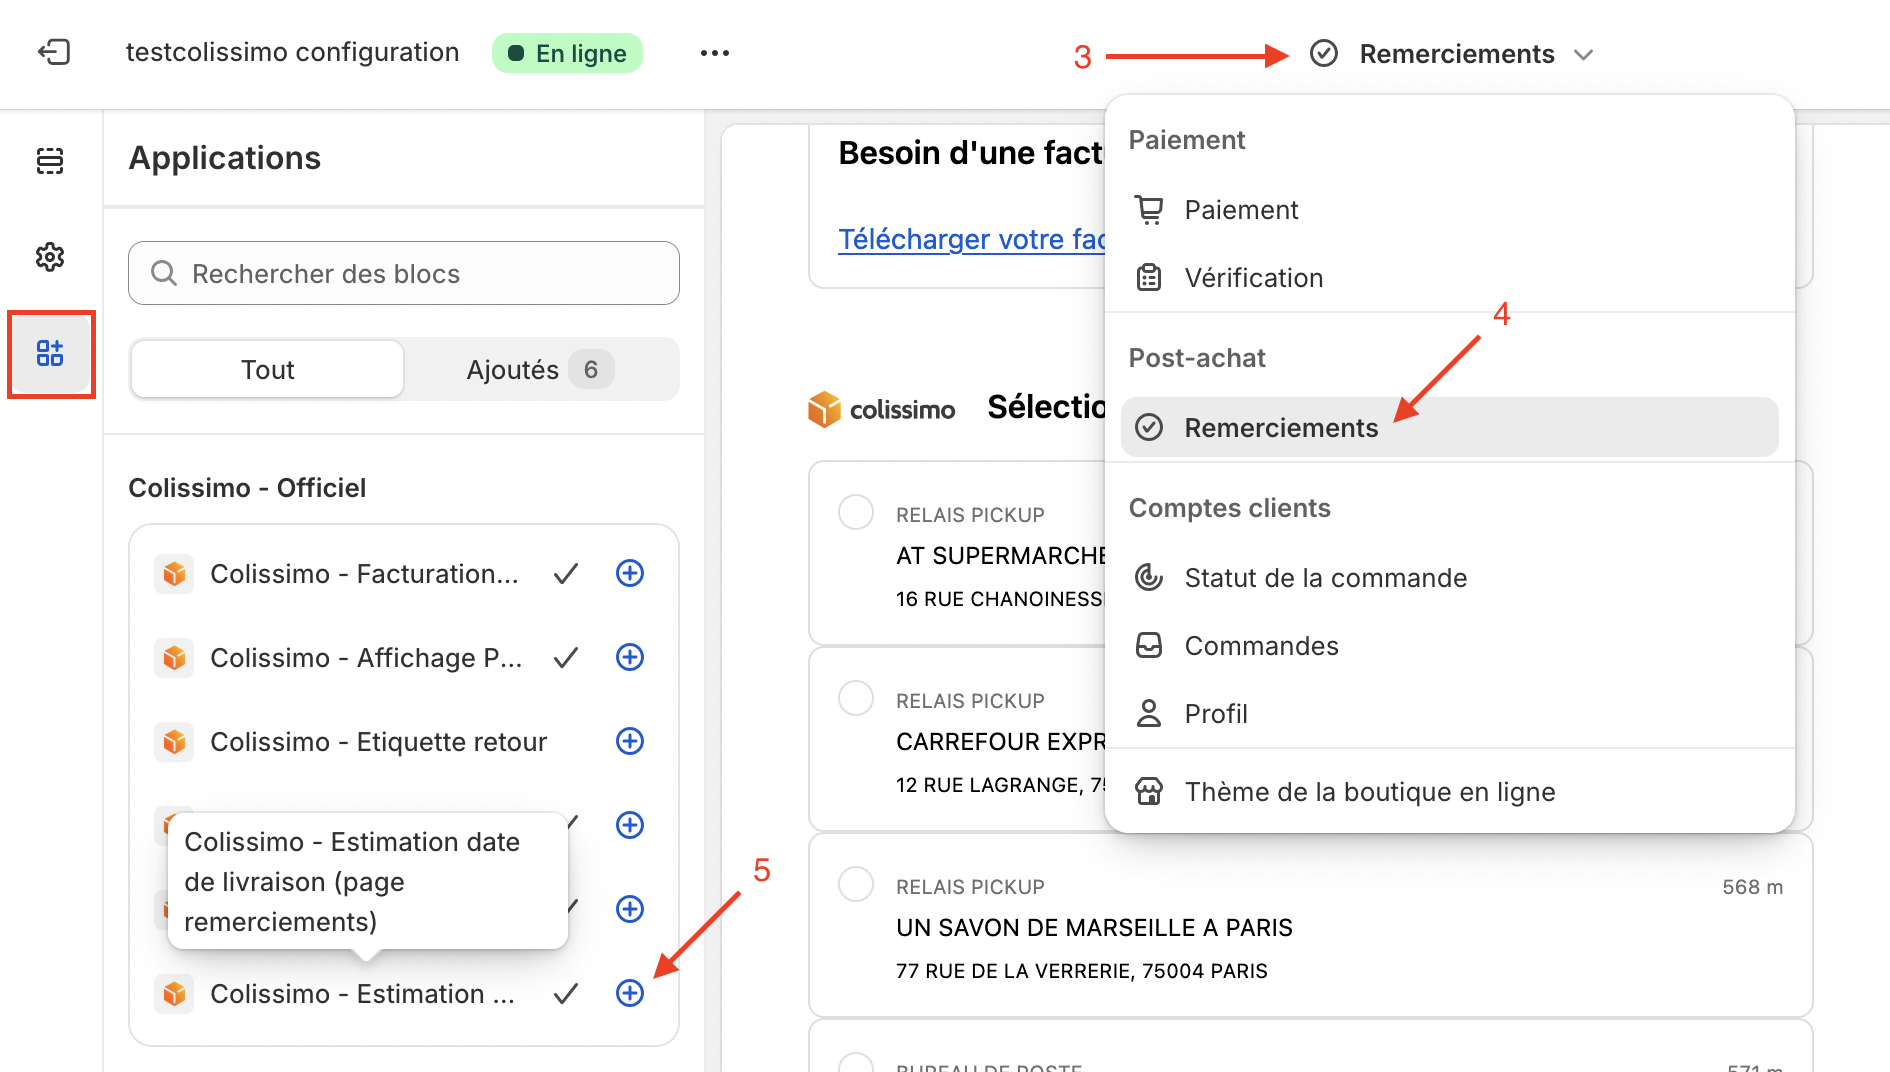
Task: Click the Colissimo logo in preview
Action: 882,409
